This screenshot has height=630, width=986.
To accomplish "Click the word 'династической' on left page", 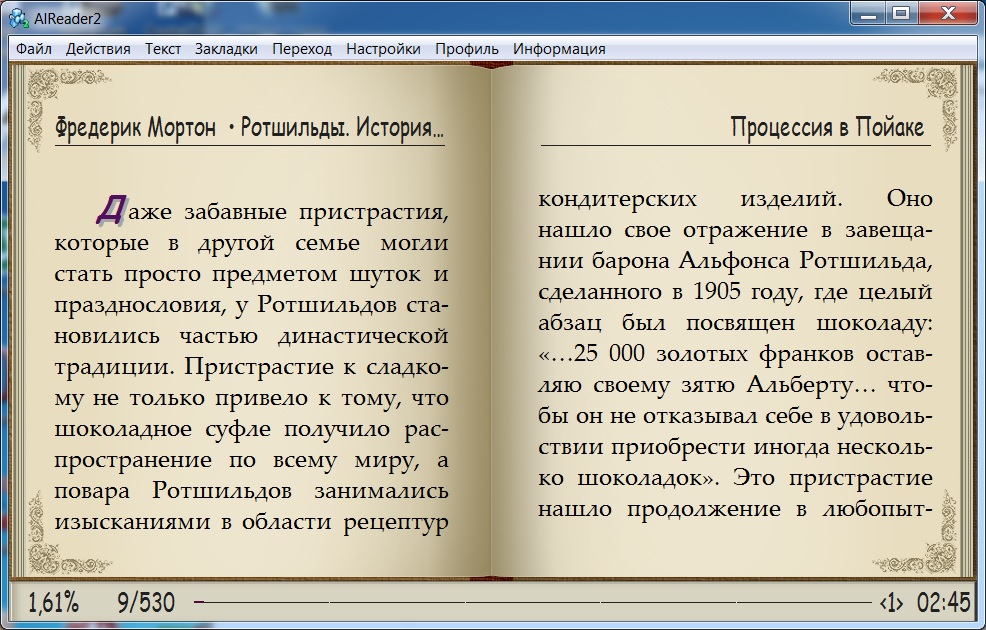I will (x=363, y=336).
